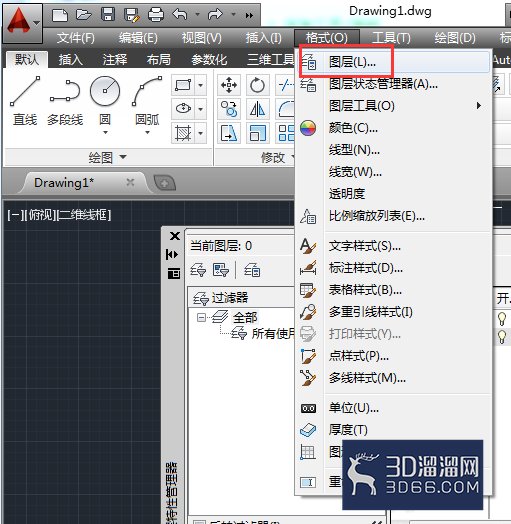Screen dimensions: 511x524
Task: Switch to the 默认 ribbon tab
Action: coord(27,59)
